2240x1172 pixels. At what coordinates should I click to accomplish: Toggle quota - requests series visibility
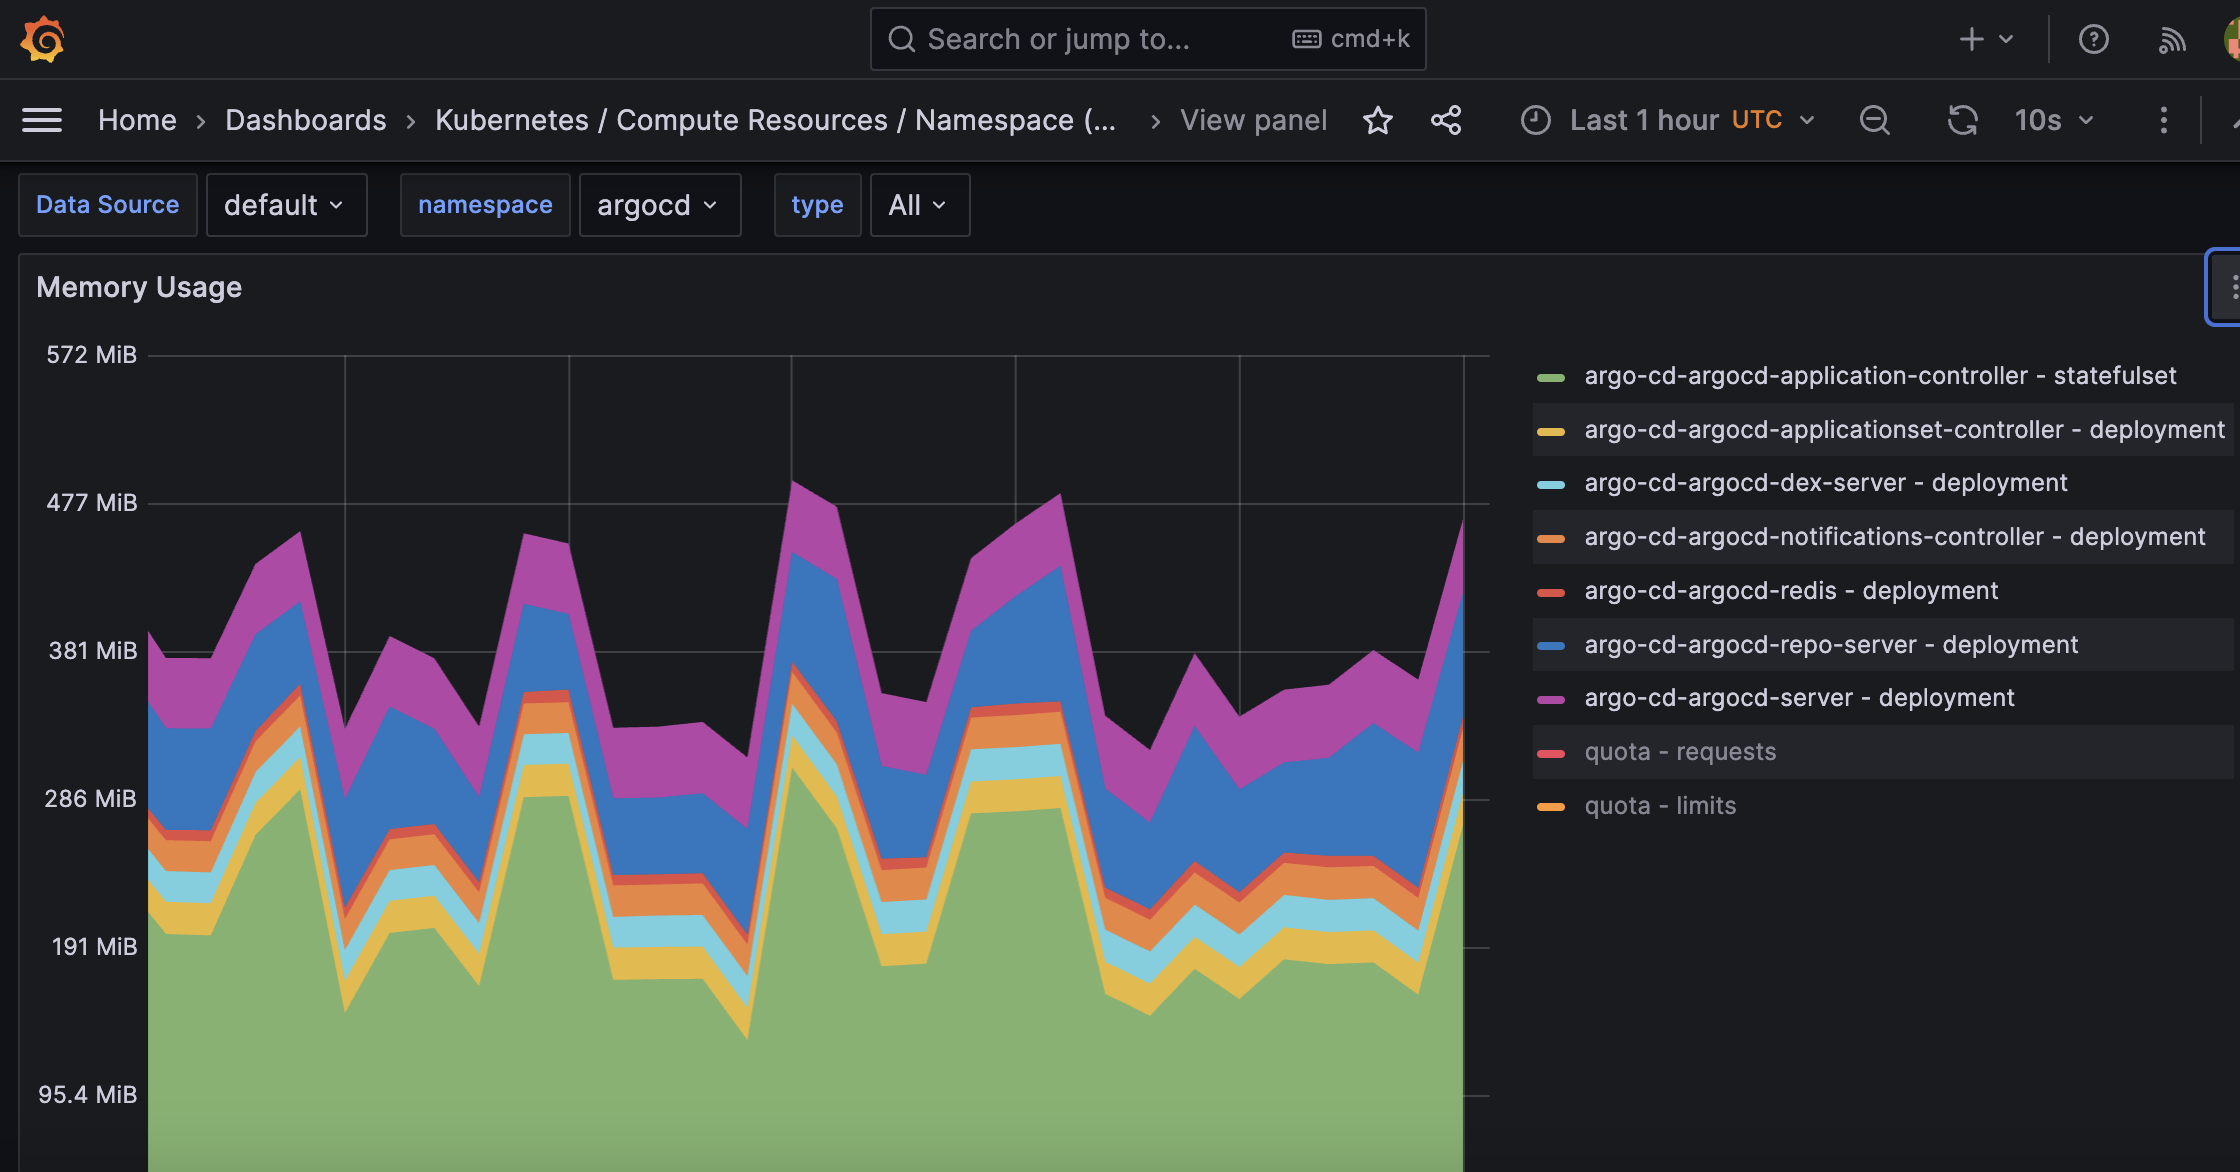(1679, 752)
